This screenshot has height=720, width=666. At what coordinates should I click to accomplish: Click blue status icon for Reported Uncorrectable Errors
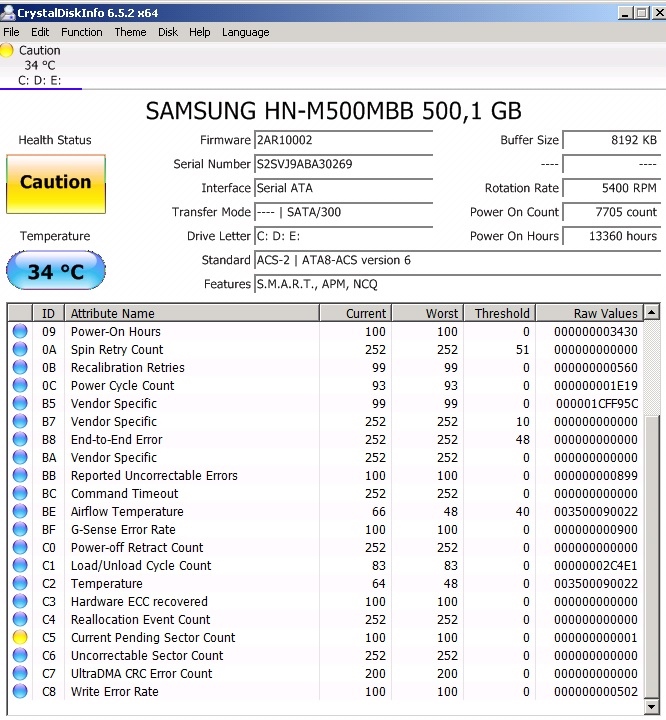pyautogui.click(x=20, y=475)
